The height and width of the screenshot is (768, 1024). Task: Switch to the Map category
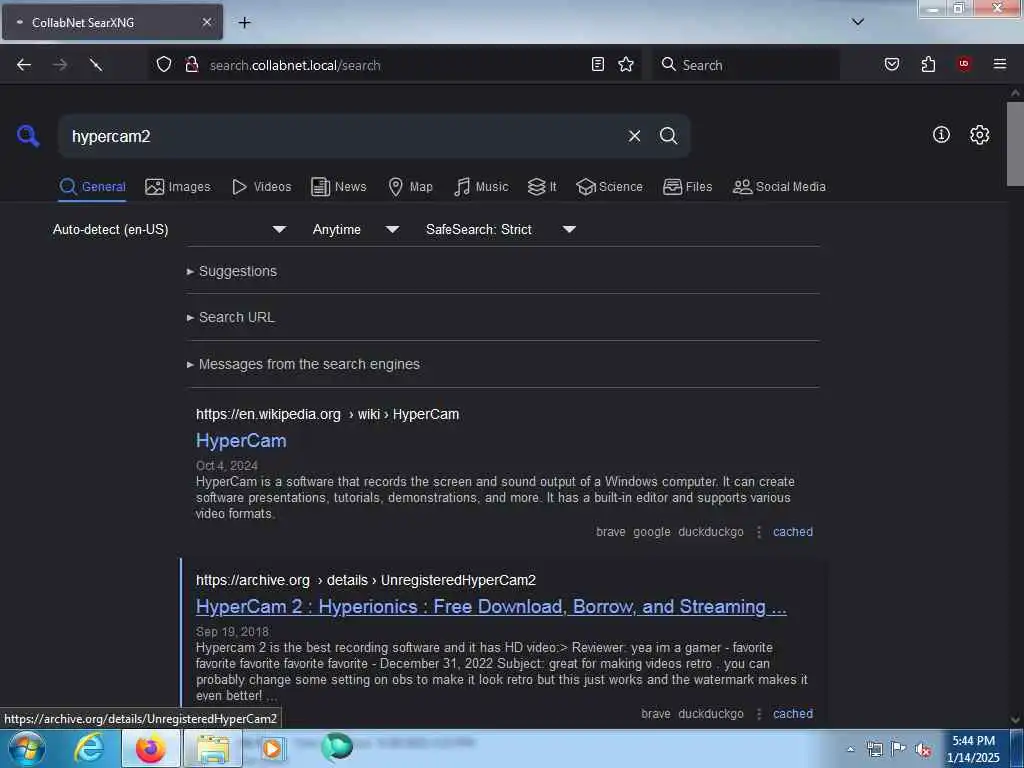point(410,187)
